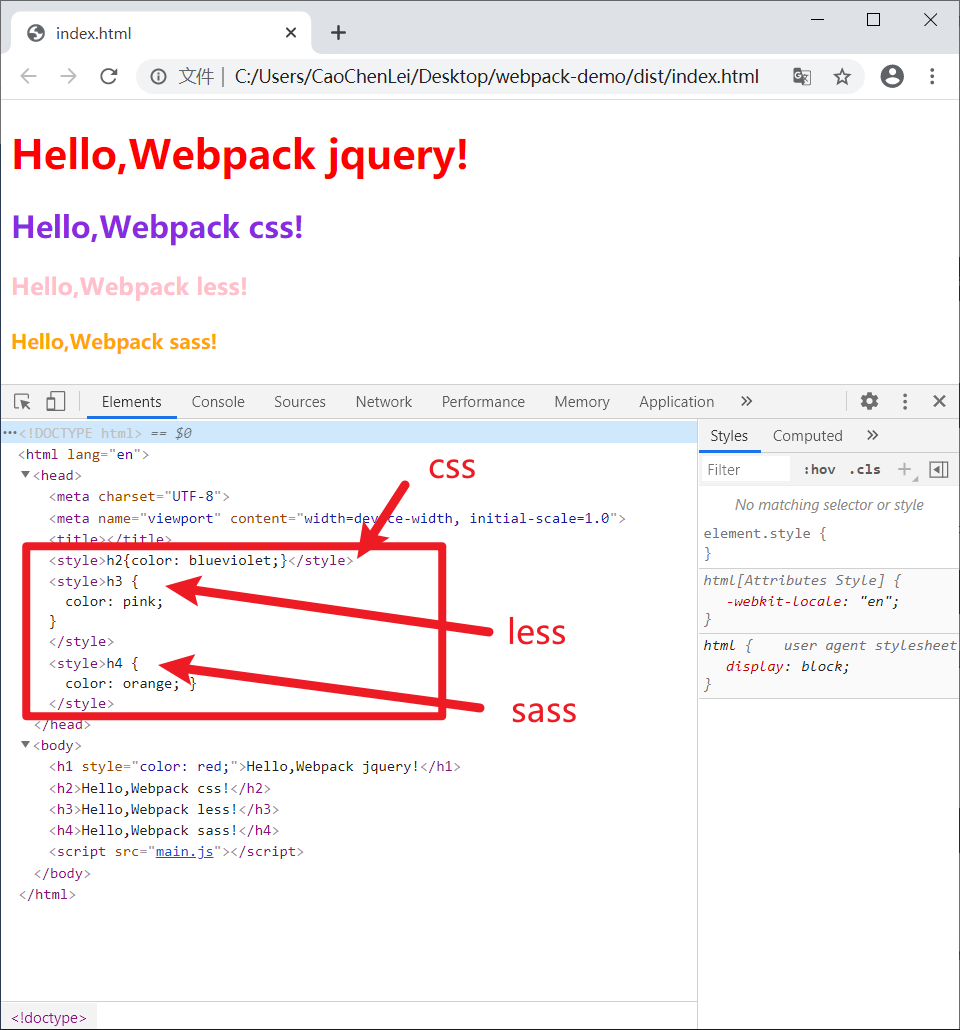Switch to the Elements tab
Screen dimensions: 960x1030
point(131,401)
